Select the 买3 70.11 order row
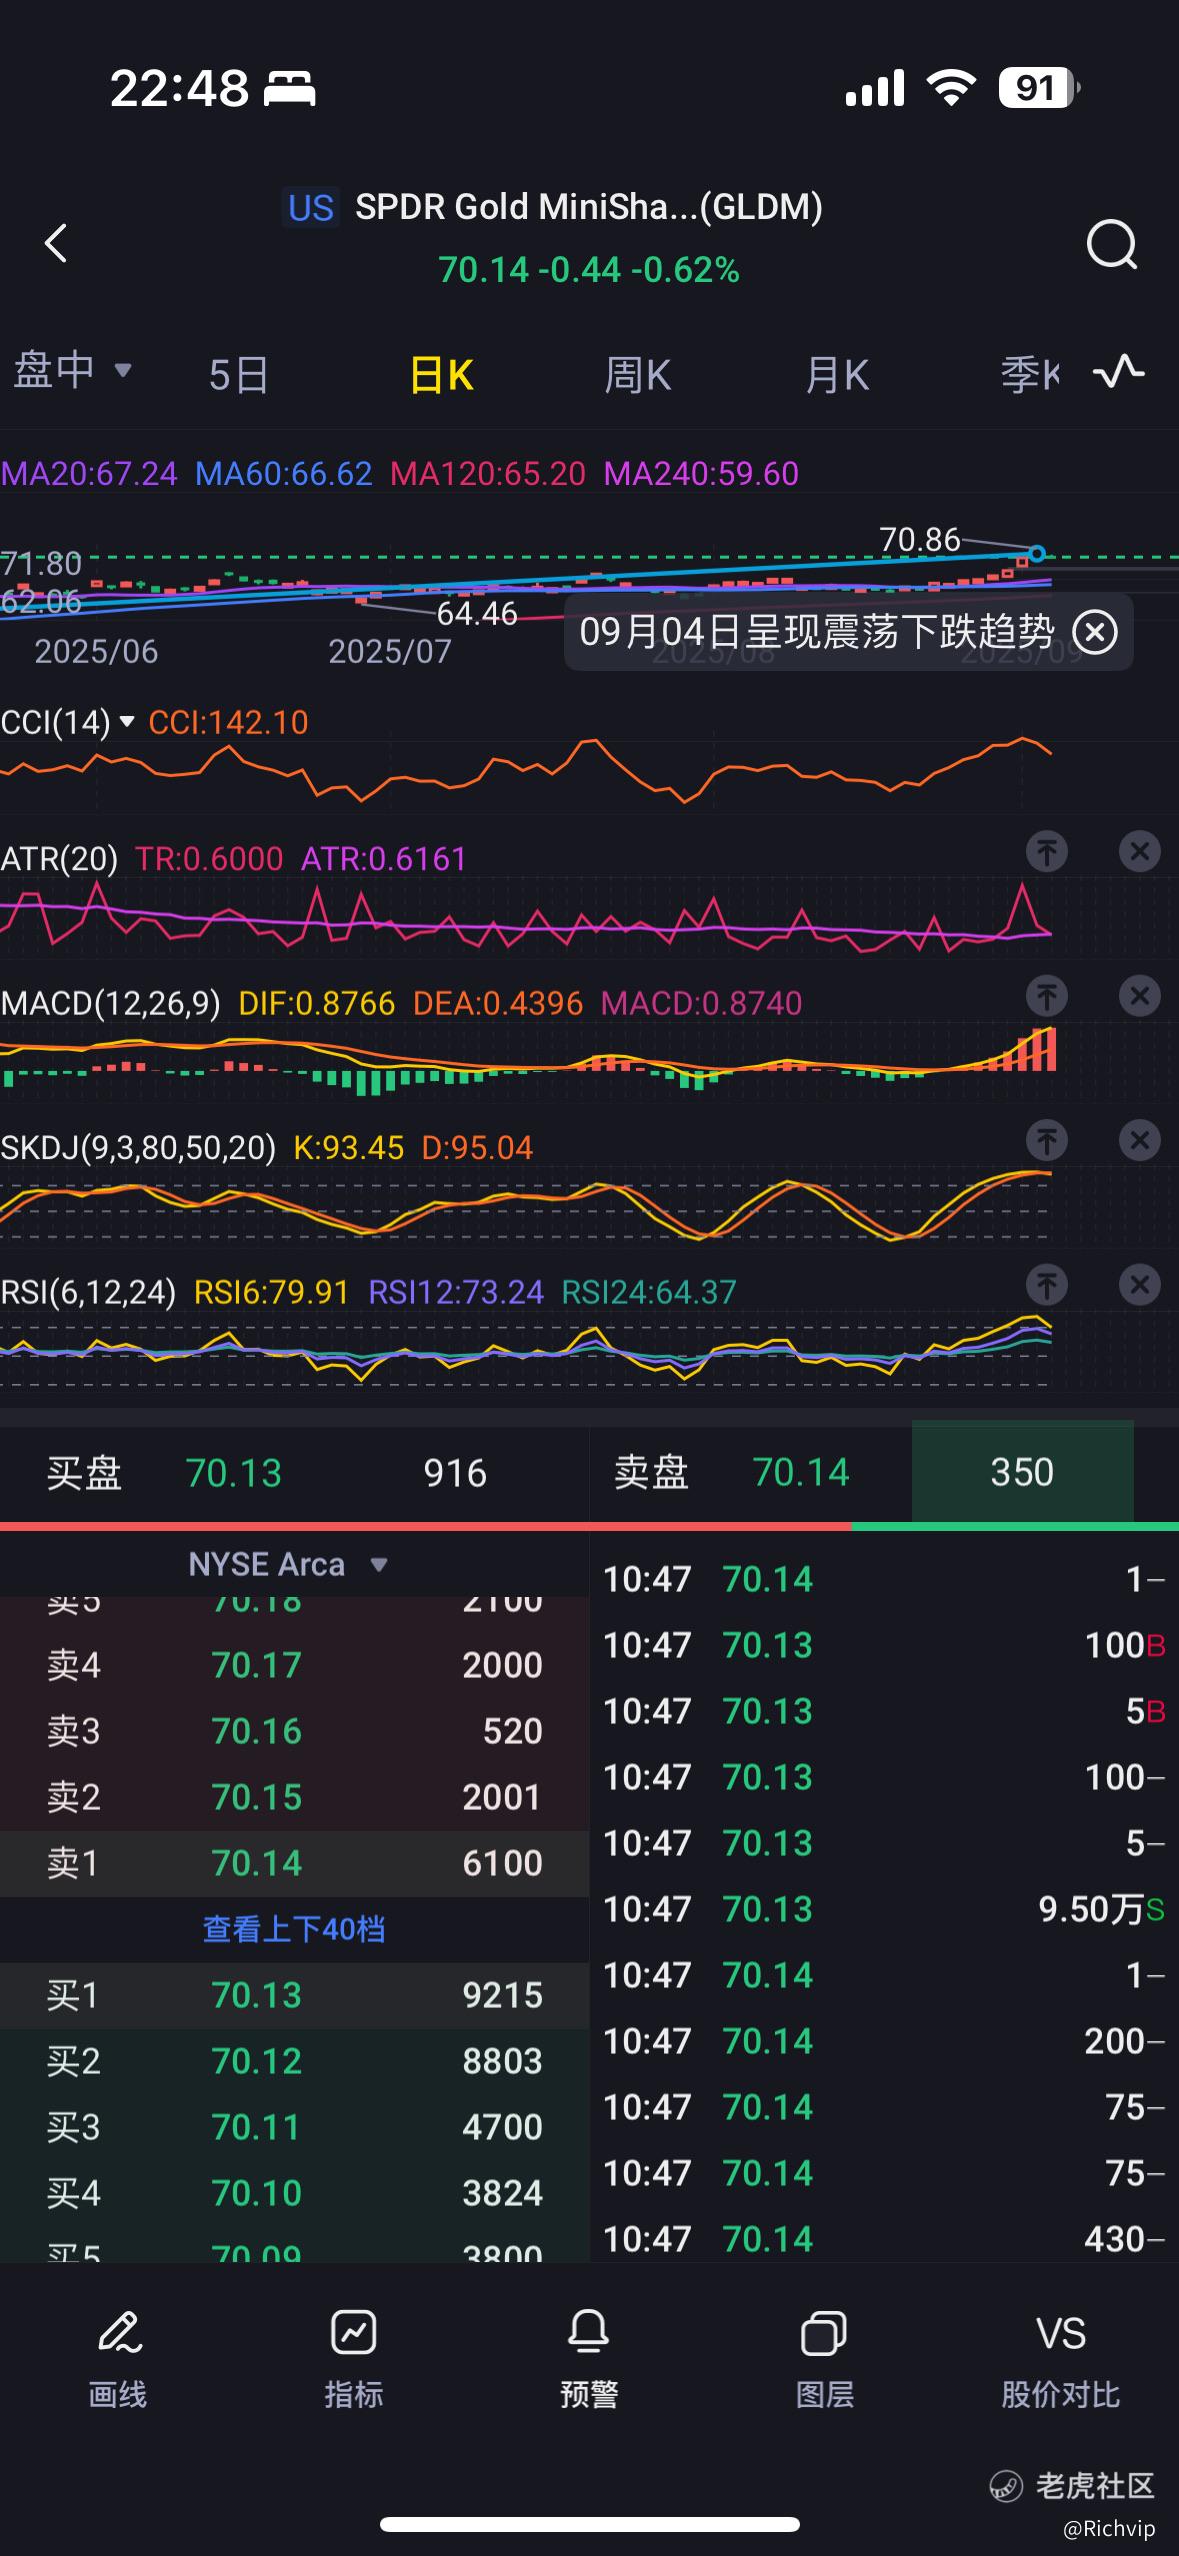This screenshot has width=1179, height=2556. [294, 2127]
